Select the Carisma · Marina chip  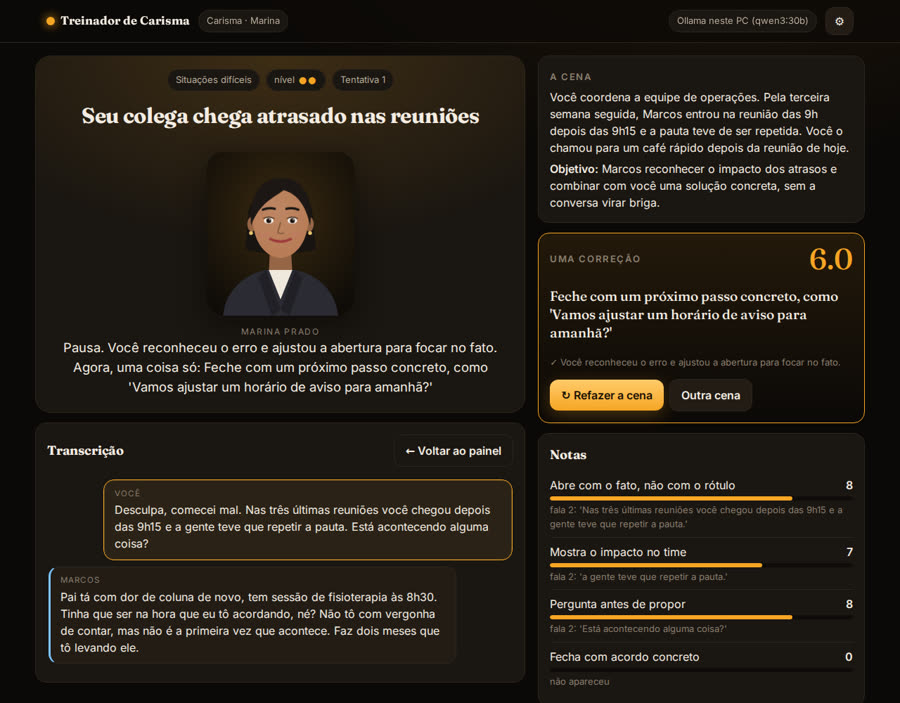point(243,21)
